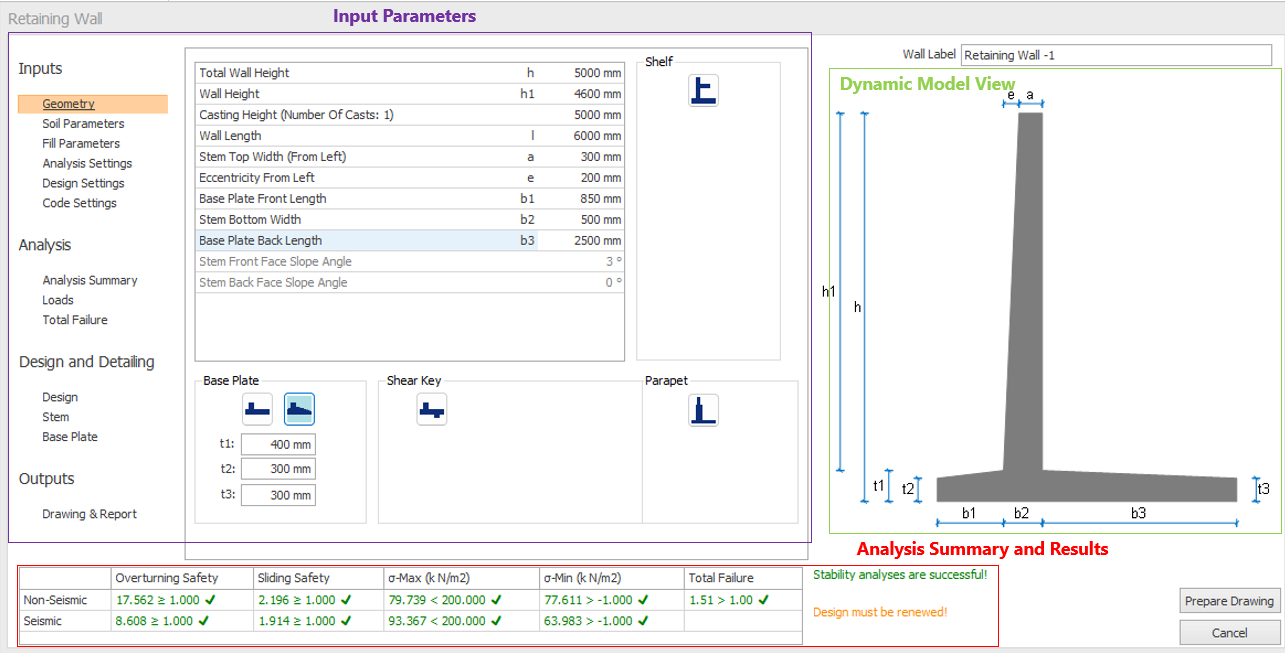The image size is (1285, 653).
Task: Click the Cancel button
Action: coord(1229,633)
